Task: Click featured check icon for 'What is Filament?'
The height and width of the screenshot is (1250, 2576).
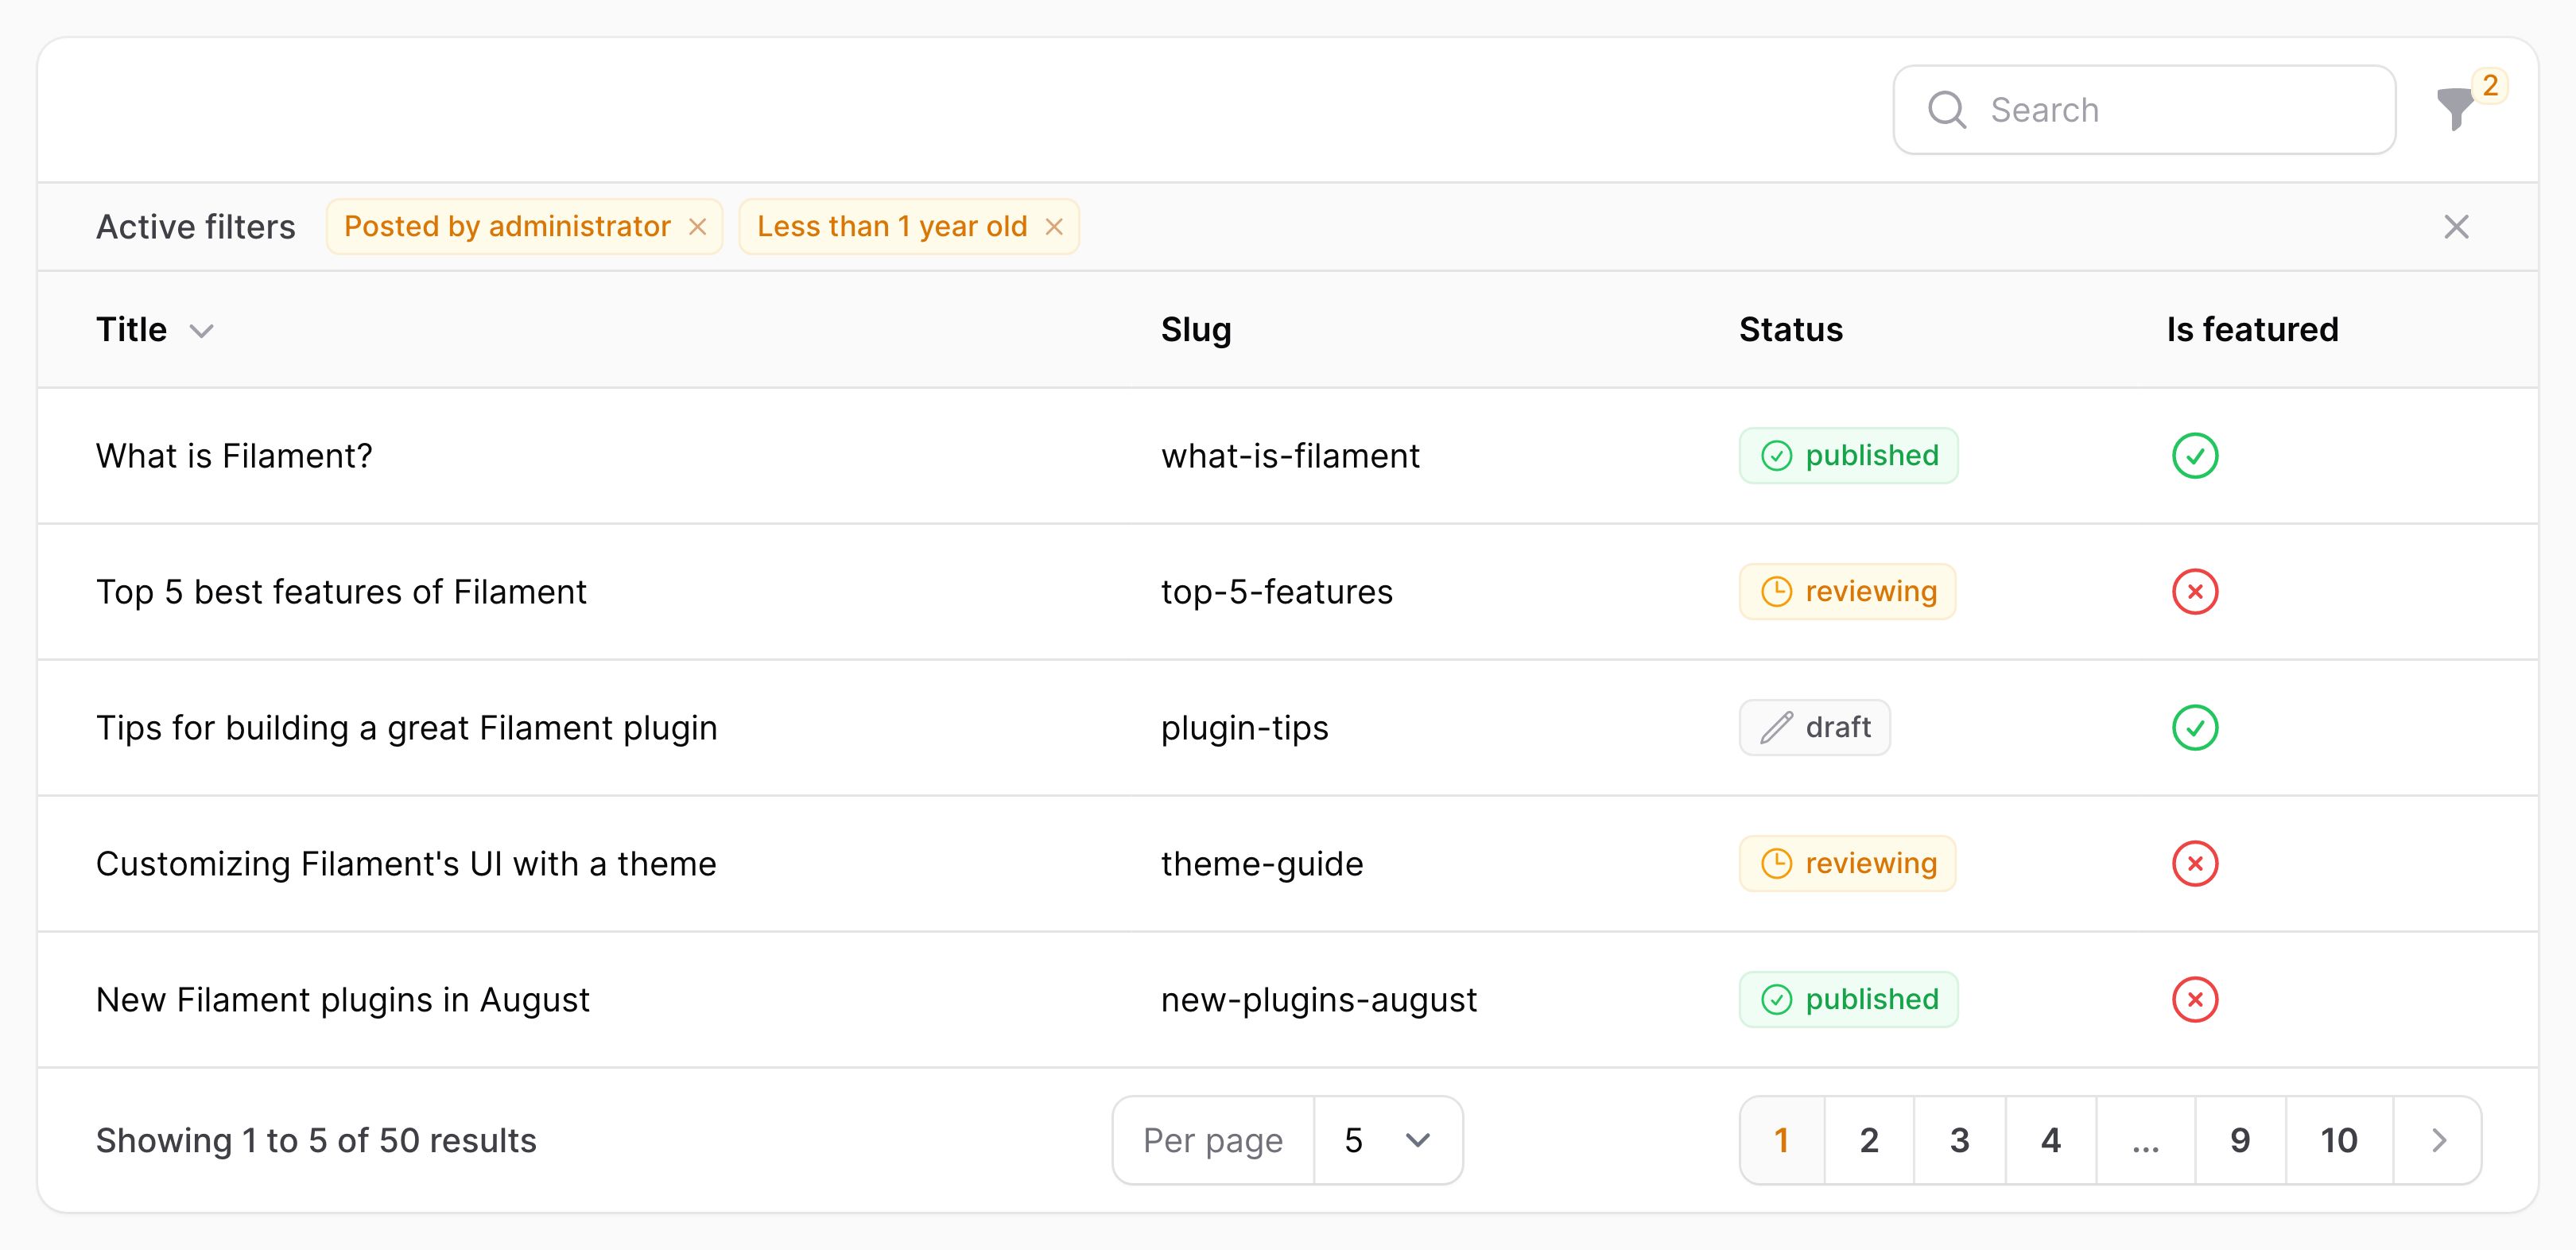Action: [2195, 456]
